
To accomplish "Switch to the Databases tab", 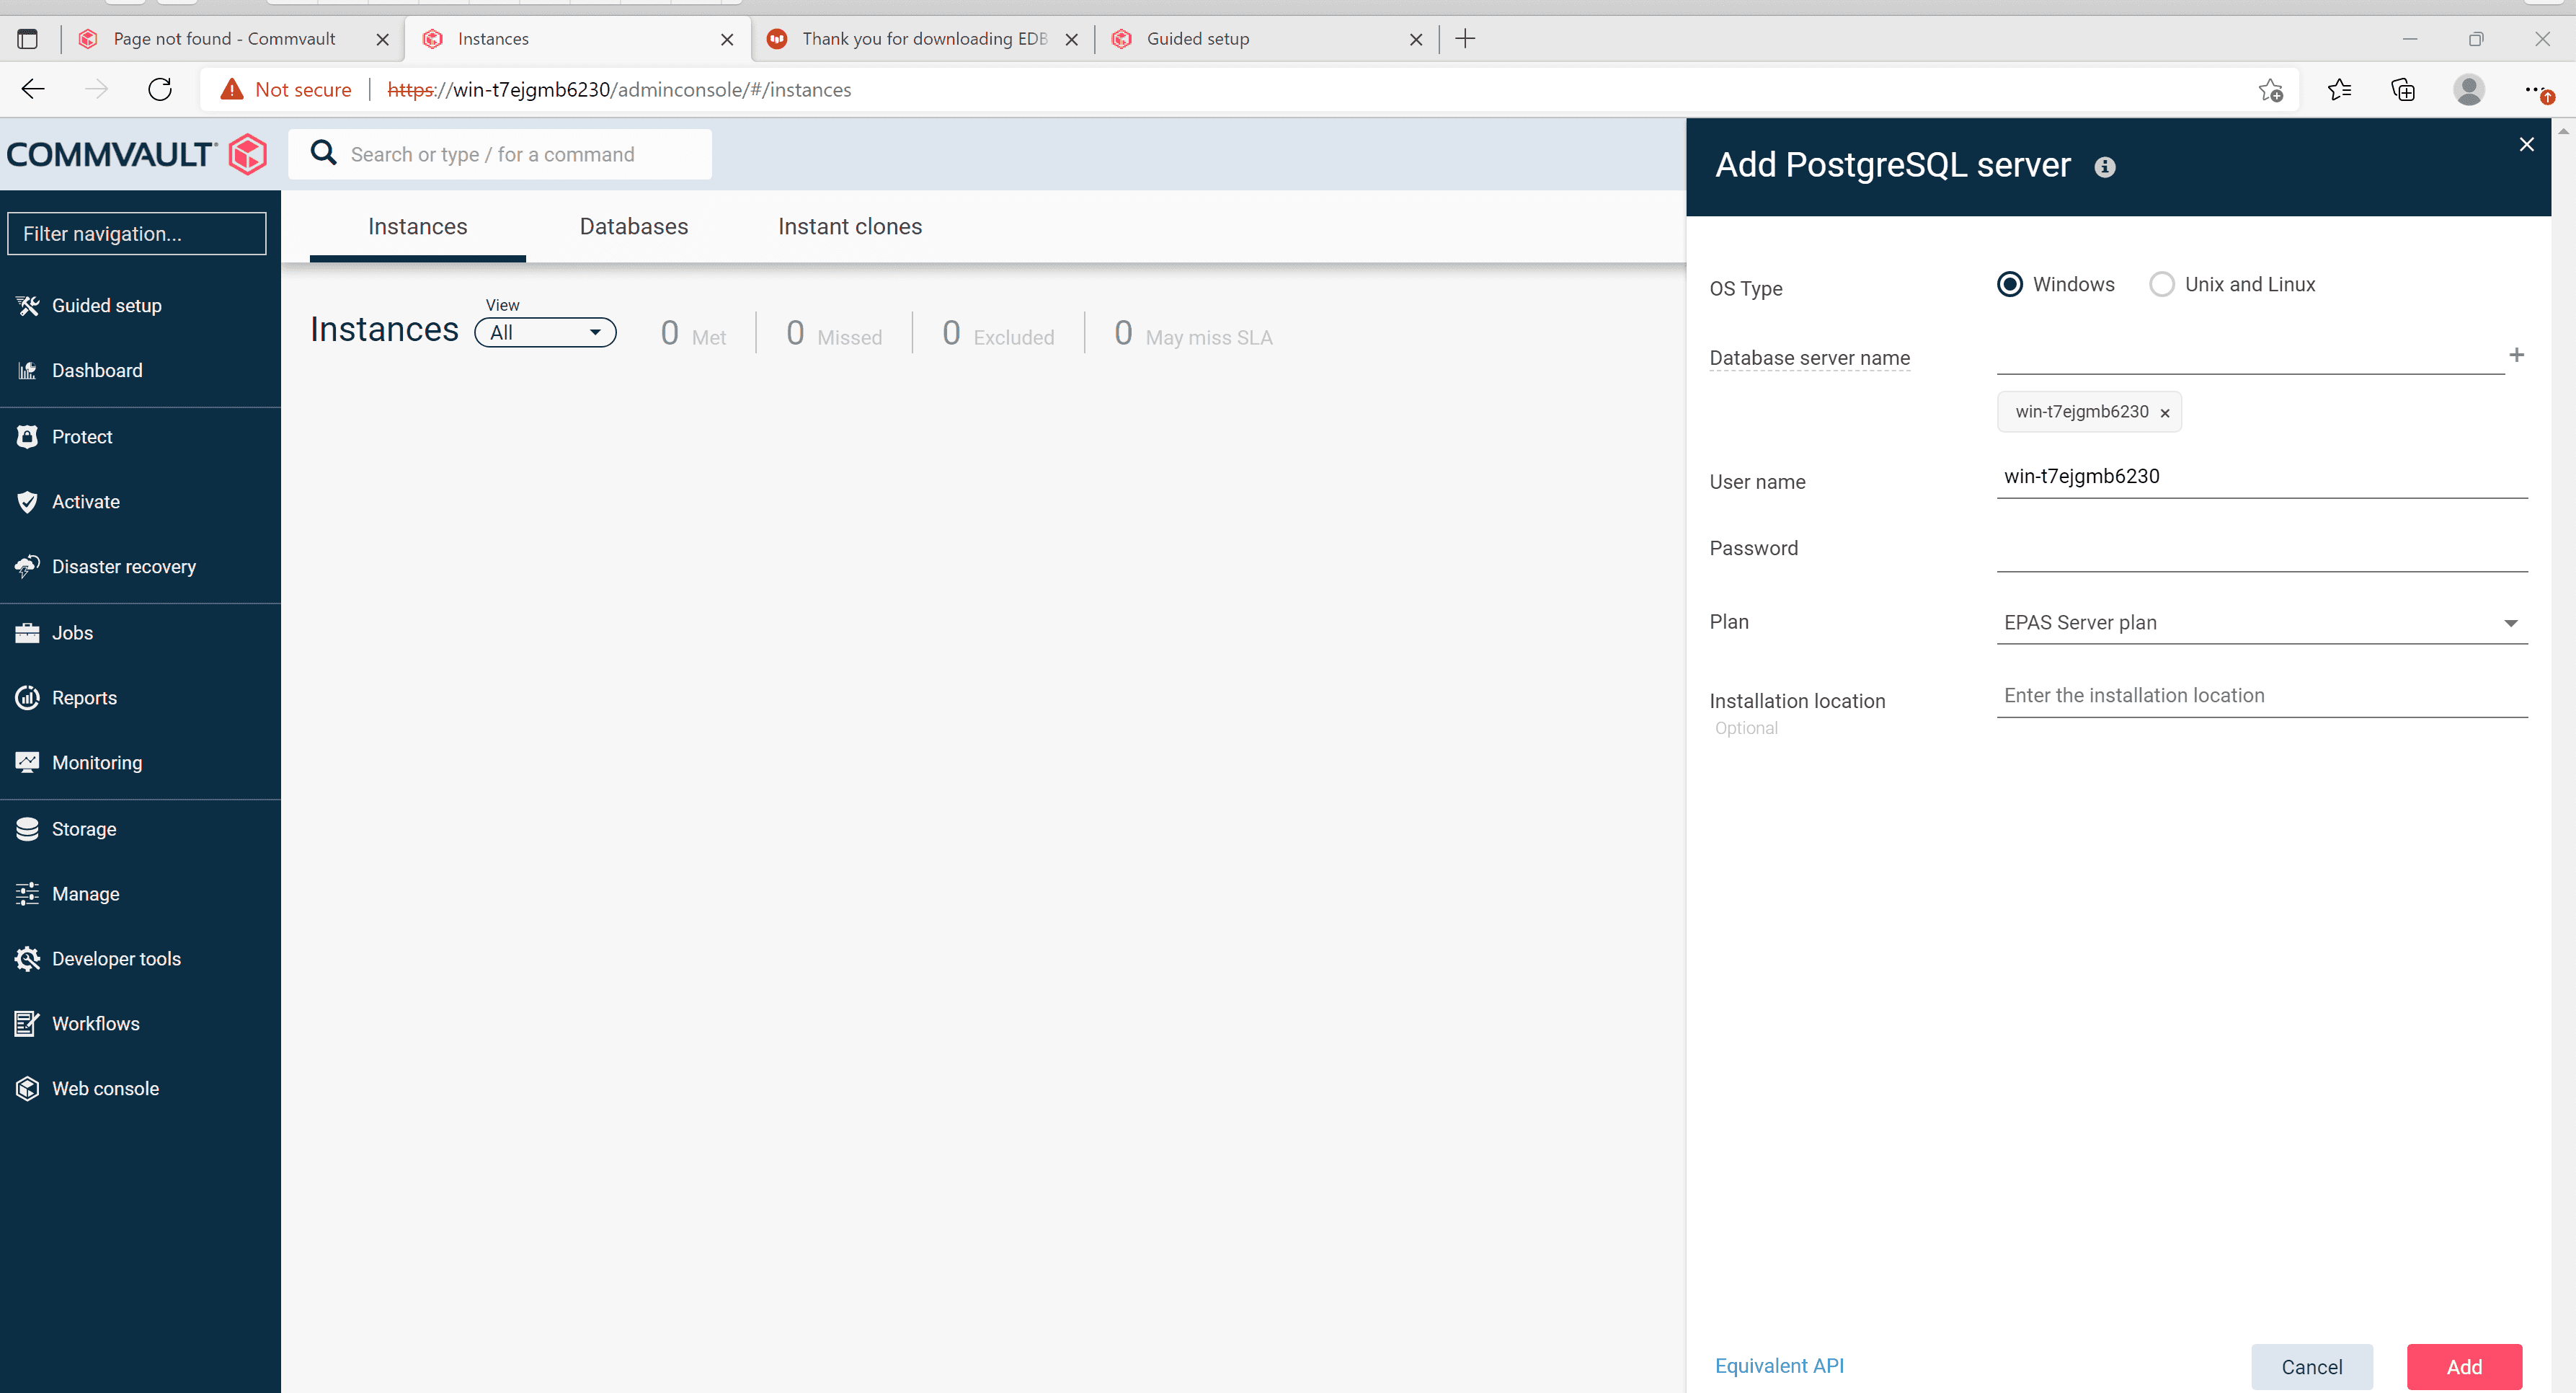I will click(x=633, y=226).
